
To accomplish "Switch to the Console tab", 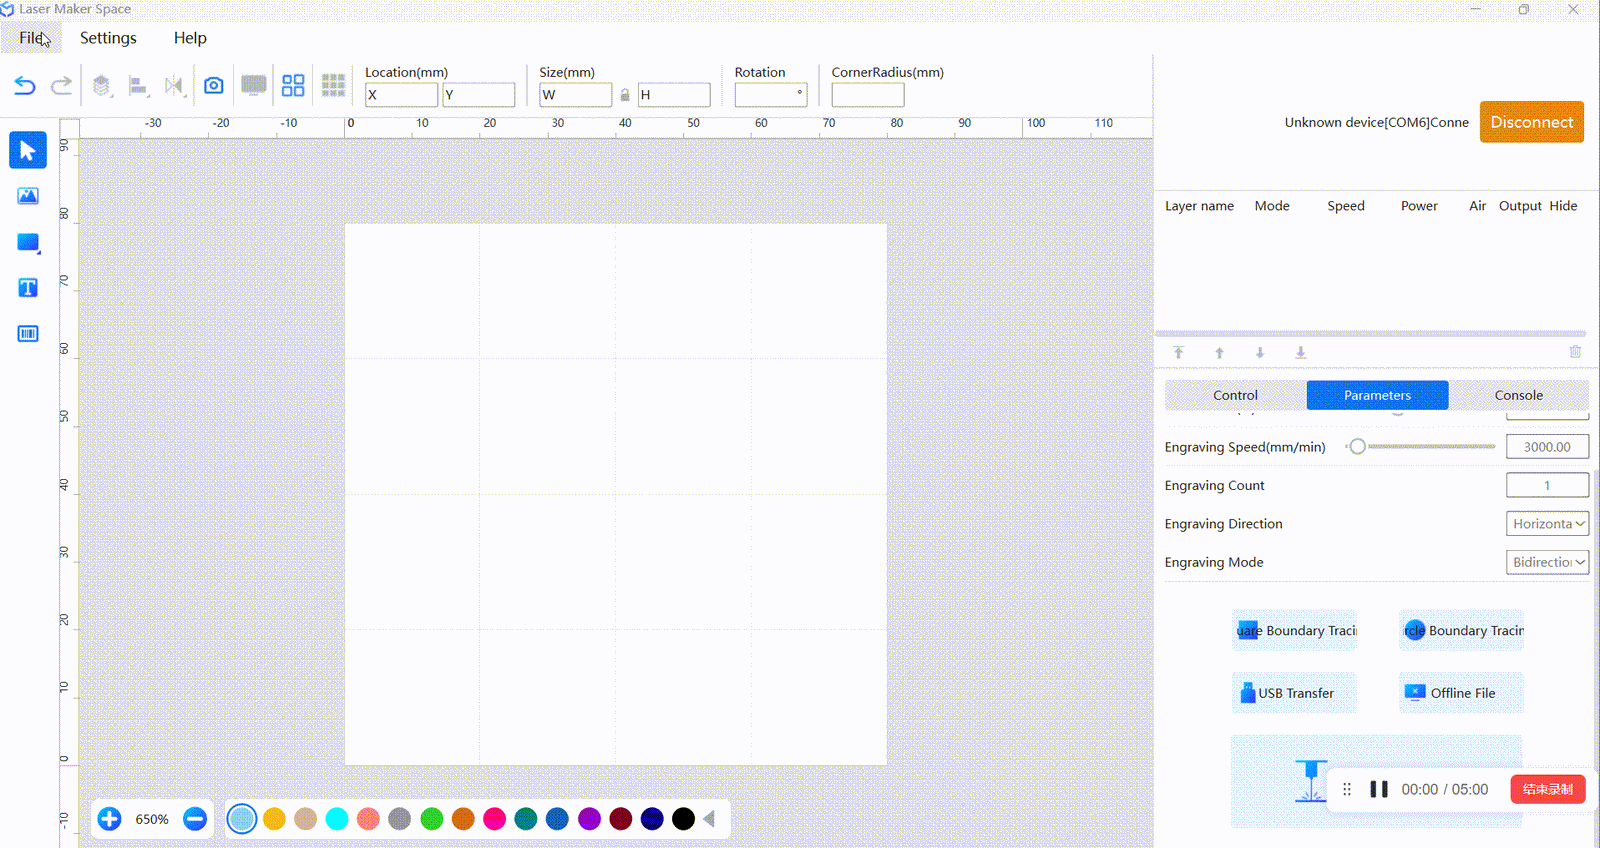I will pos(1518,395).
